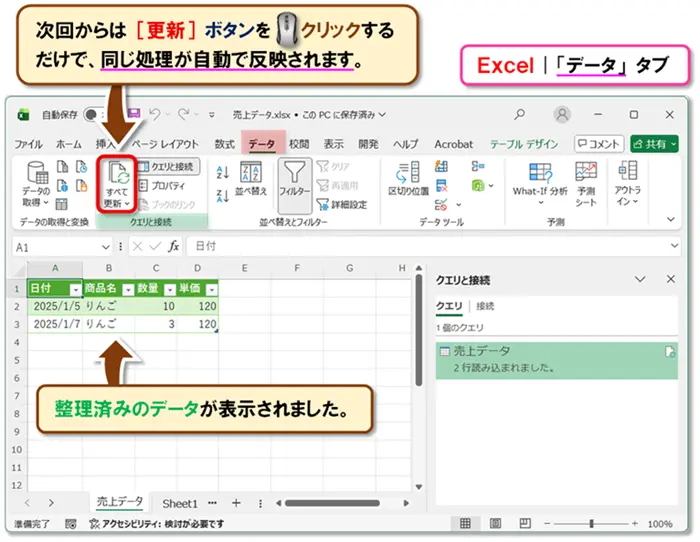
Task: Switch to Page Break Preview in the status bar
Action: point(525,523)
